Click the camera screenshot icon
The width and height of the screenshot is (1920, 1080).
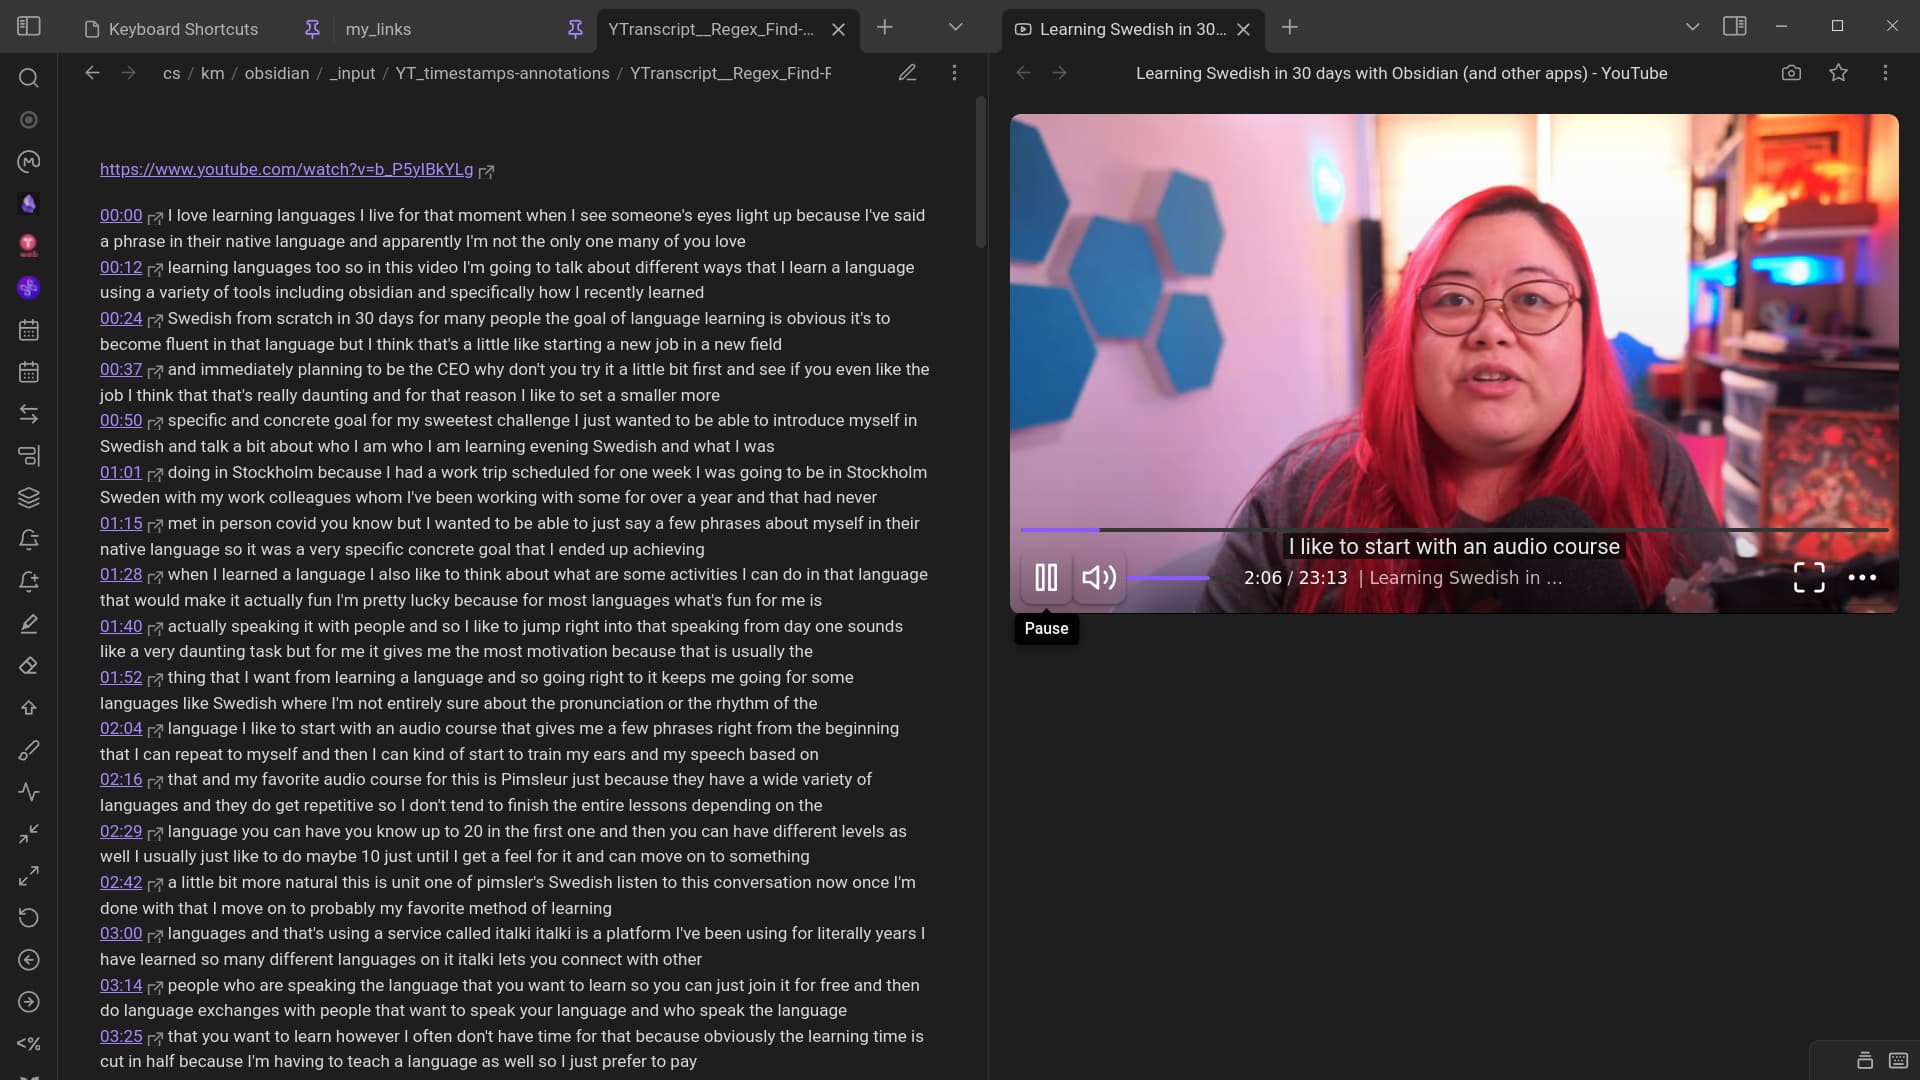1791,73
